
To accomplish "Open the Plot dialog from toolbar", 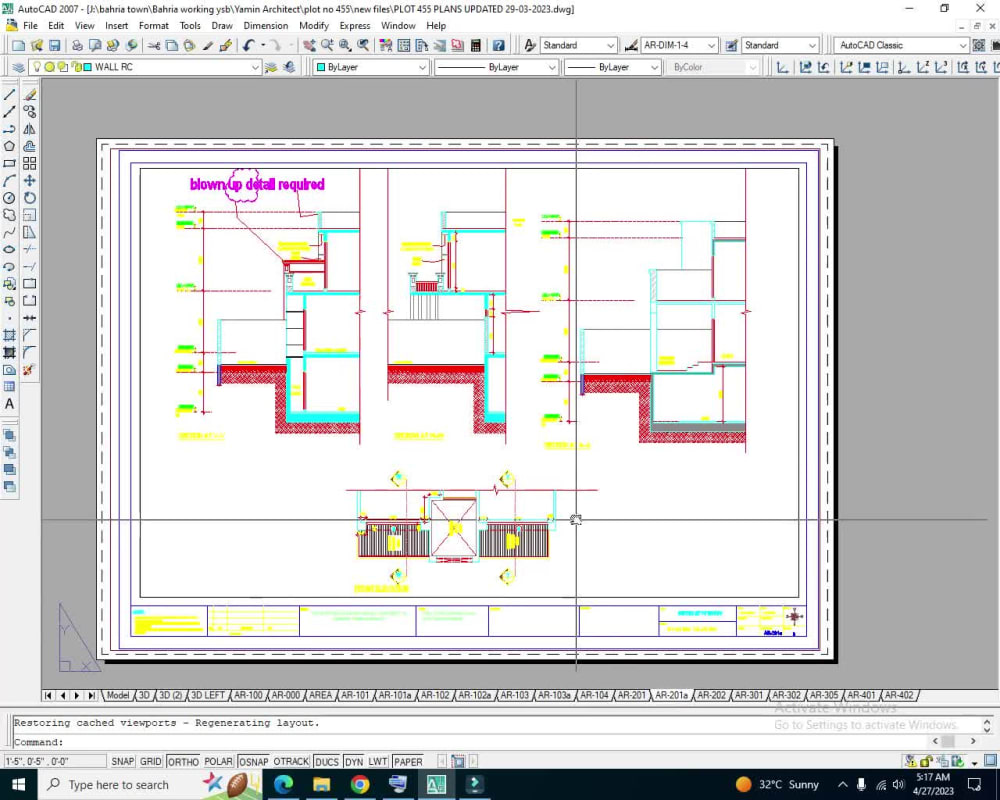I will (77, 44).
